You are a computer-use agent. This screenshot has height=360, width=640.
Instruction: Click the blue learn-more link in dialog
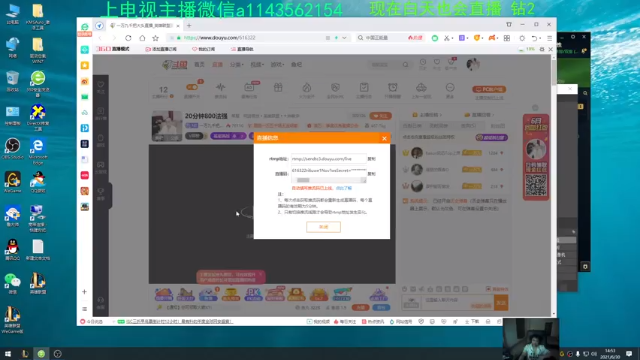344,188
